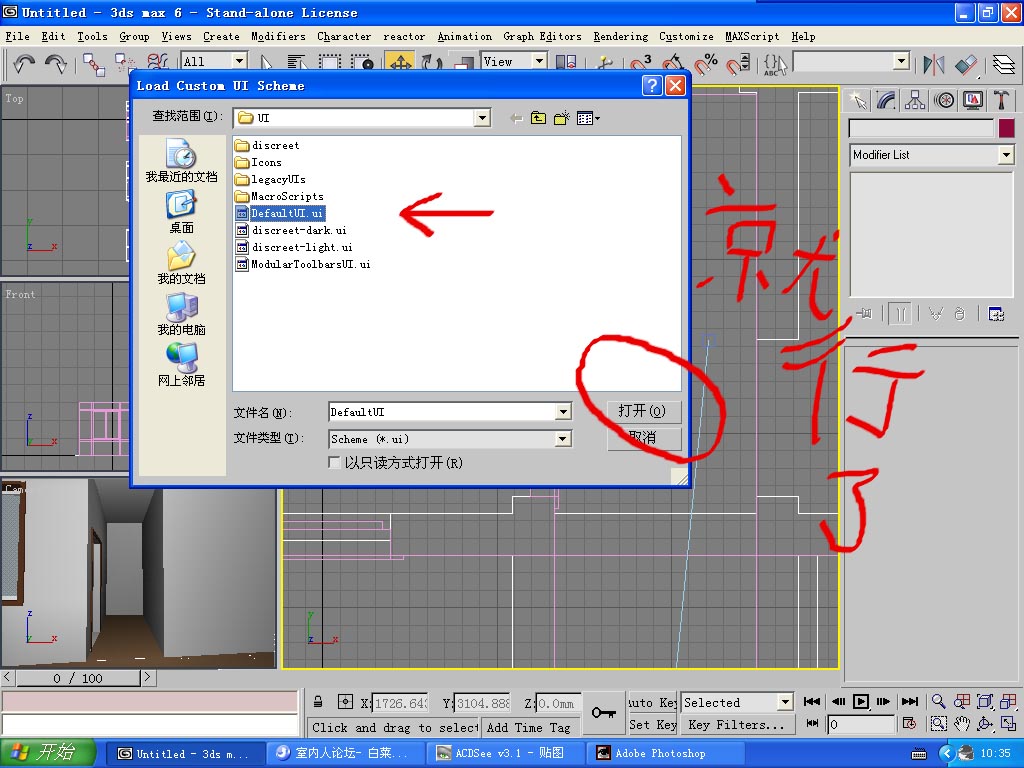Open the selection filter All dropdown

pos(240,61)
